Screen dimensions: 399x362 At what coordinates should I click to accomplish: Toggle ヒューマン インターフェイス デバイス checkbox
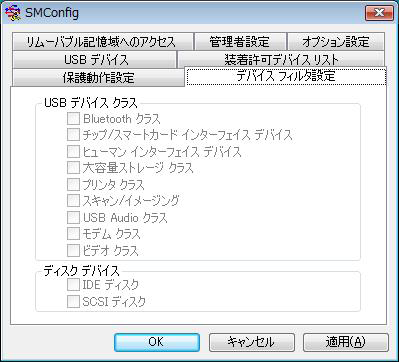pos(73,152)
